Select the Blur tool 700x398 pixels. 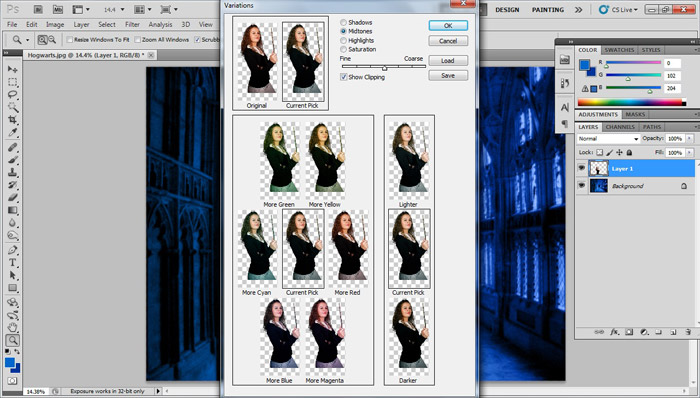tap(12, 223)
